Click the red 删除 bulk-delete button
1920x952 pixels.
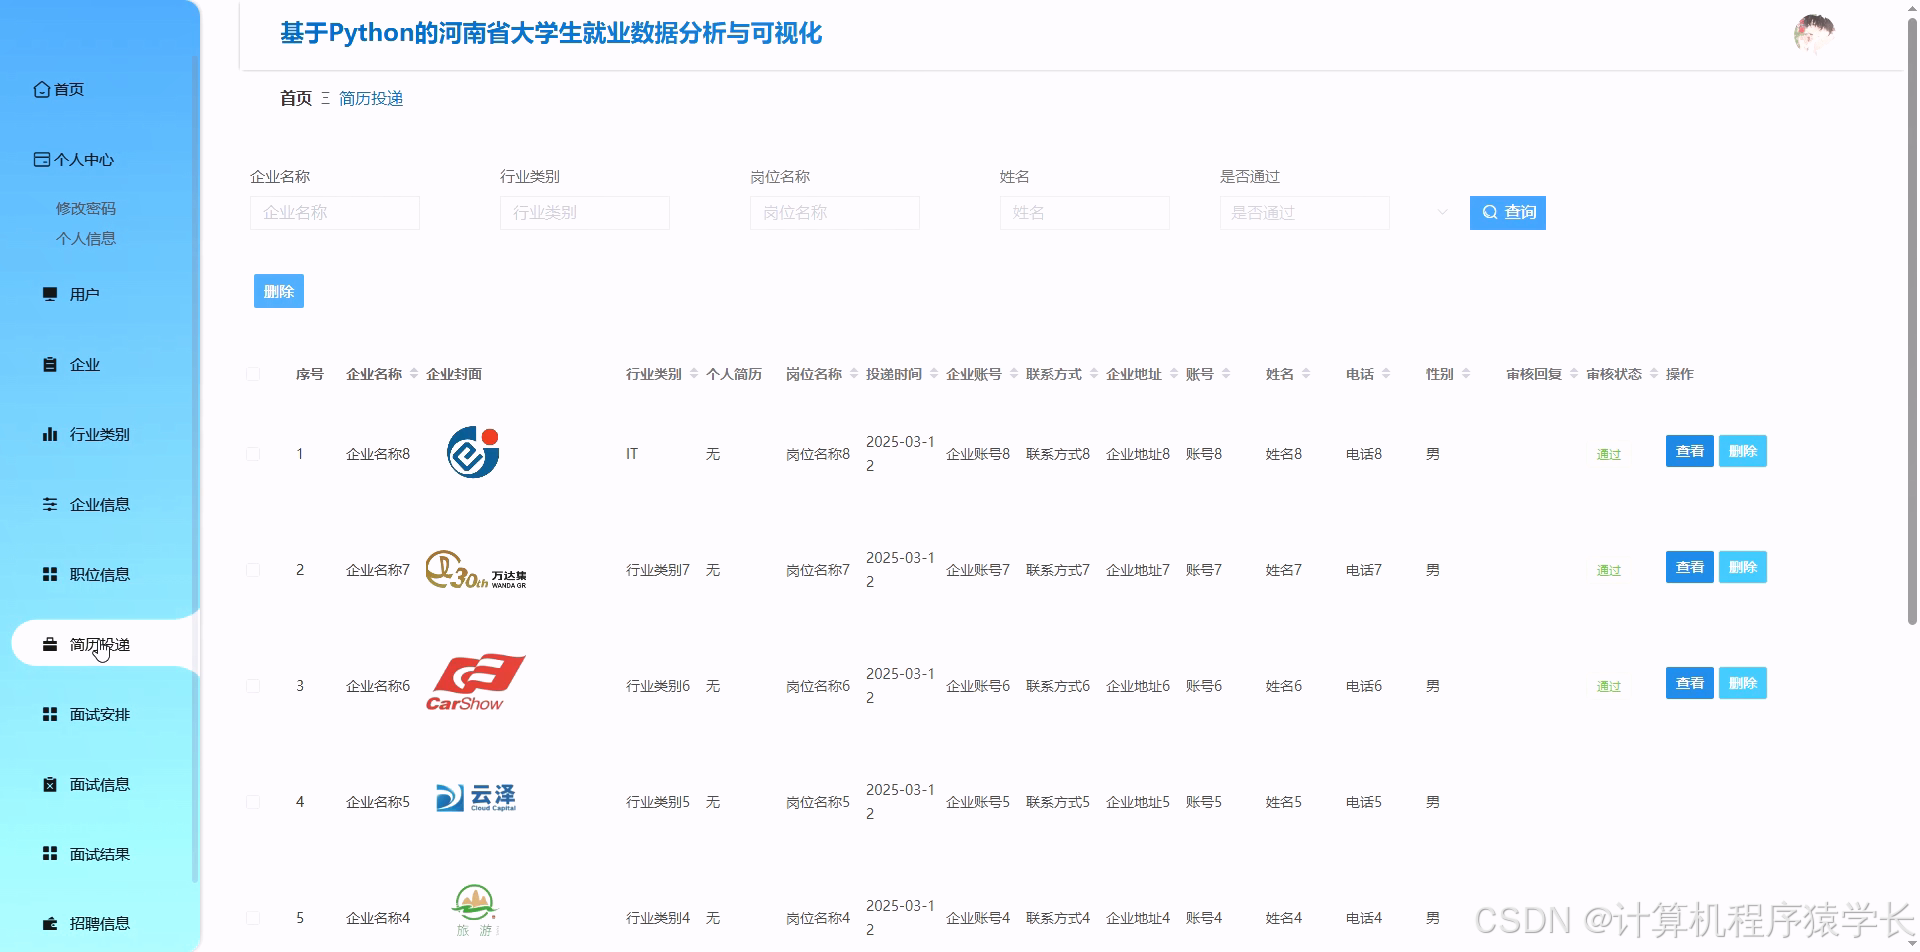(x=278, y=290)
